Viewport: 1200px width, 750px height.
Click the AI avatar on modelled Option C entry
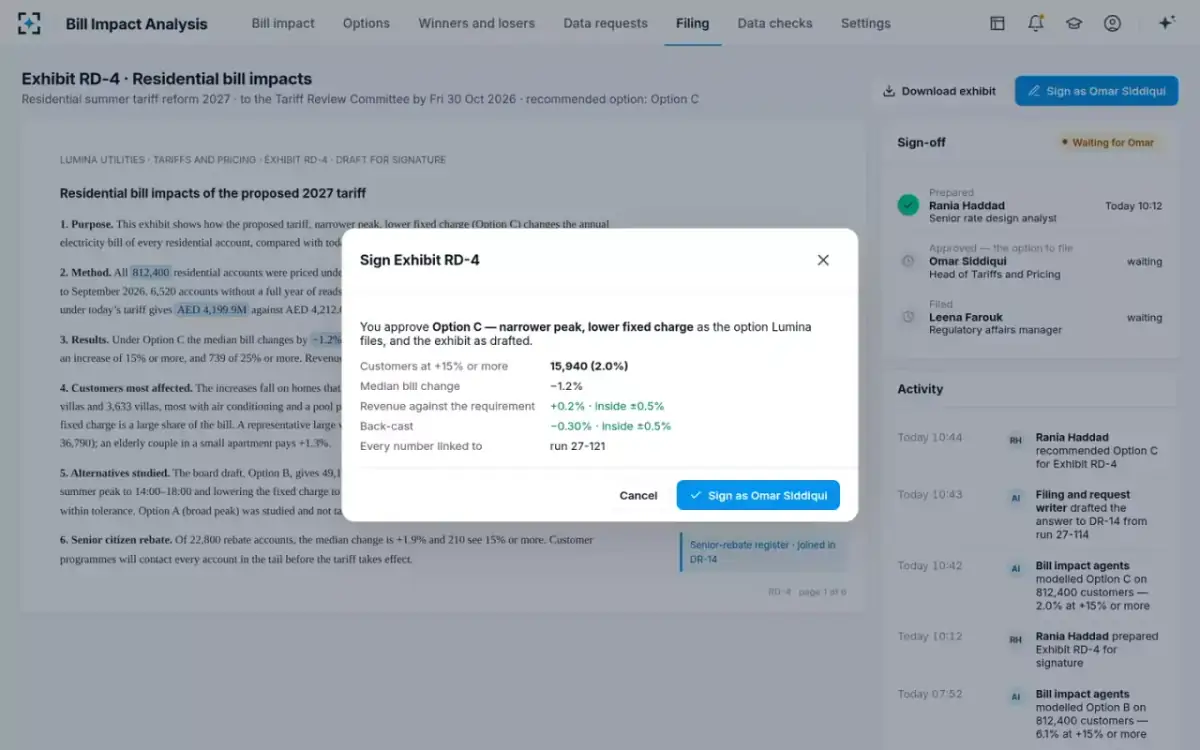[1015, 568]
